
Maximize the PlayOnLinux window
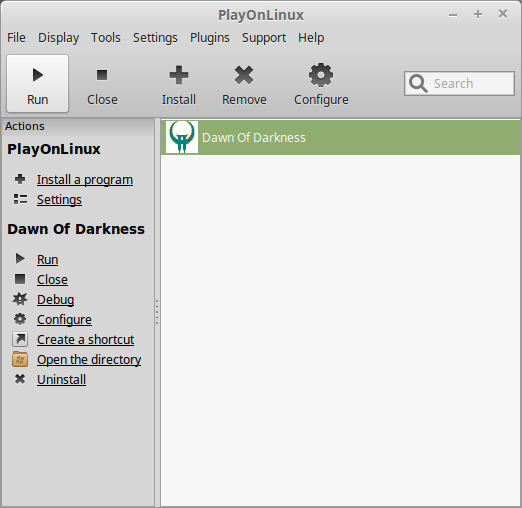click(478, 14)
